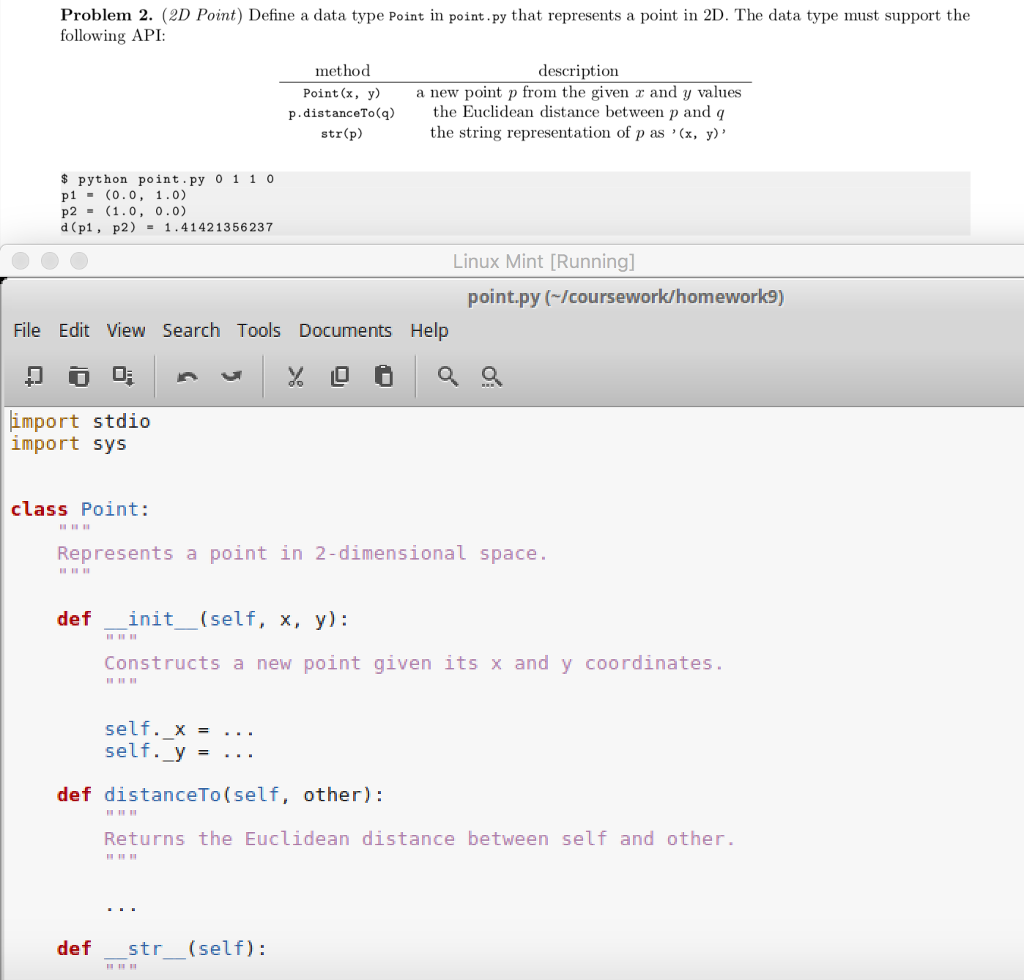1024x980 pixels.
Task: Create a new document
Action: pyautogui.click(x=33, y=375)
